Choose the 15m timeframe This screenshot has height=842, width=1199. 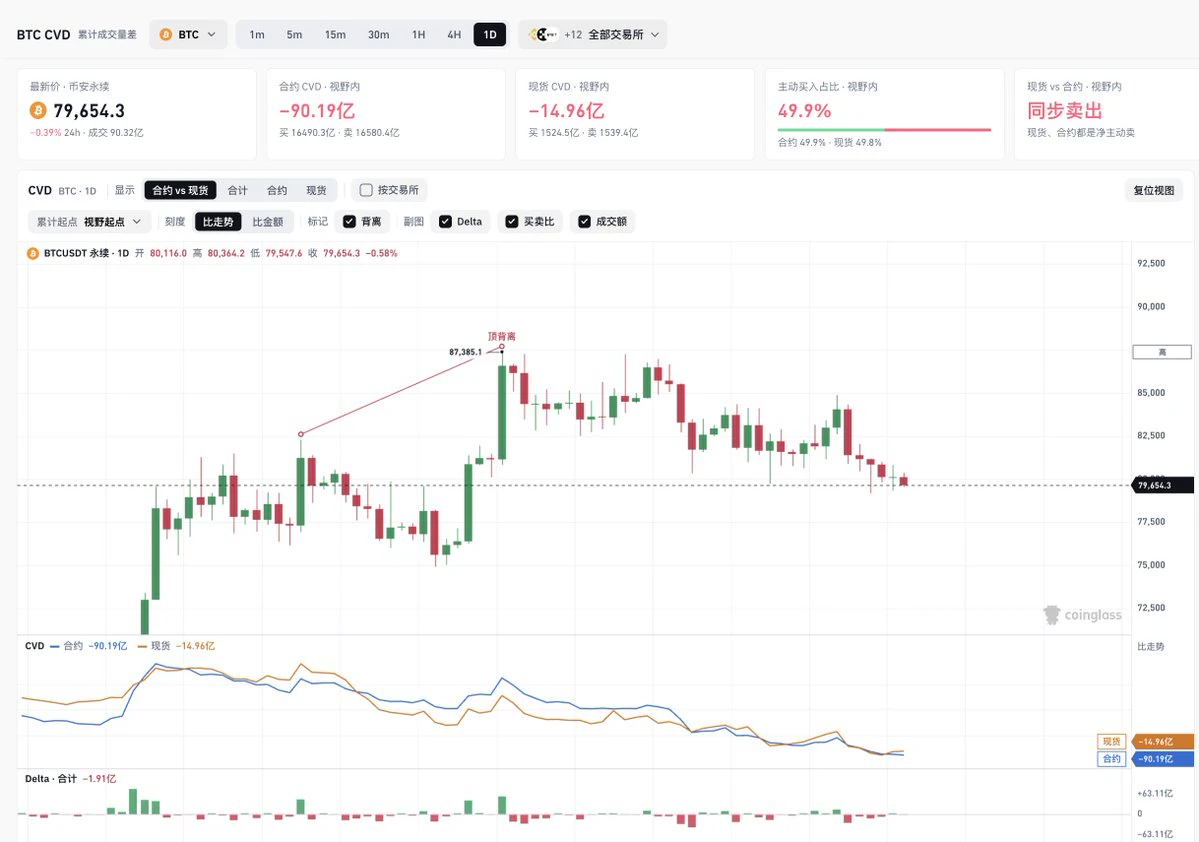coord(335,34)
